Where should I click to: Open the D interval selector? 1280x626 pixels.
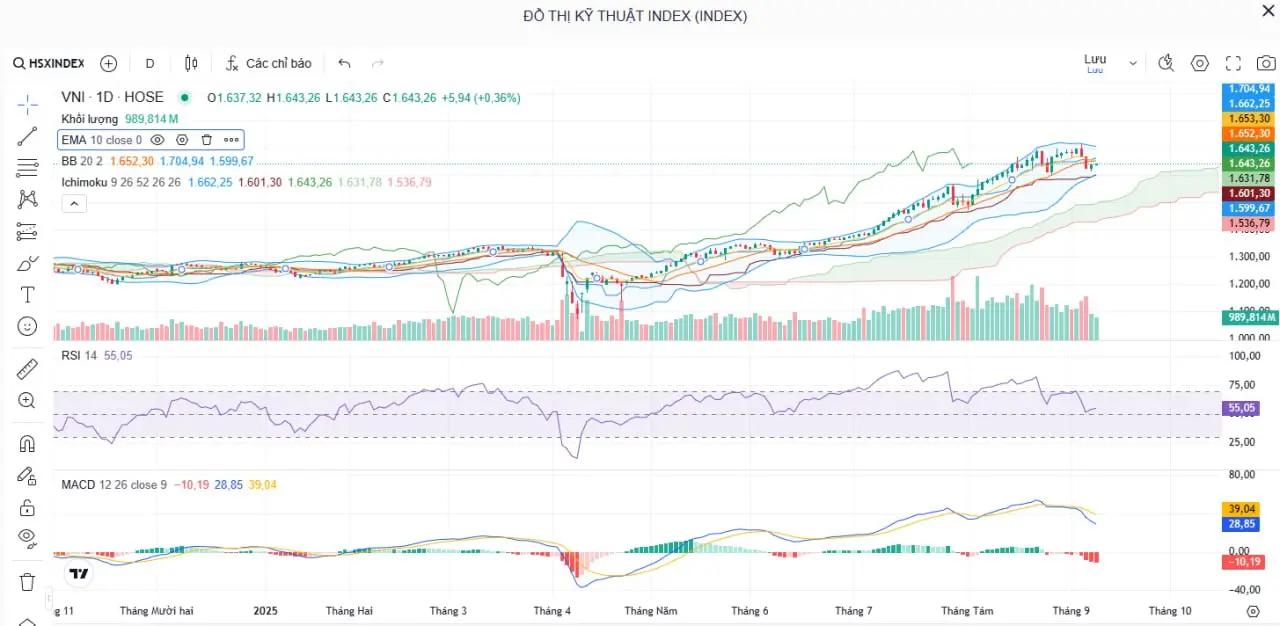pyautogui.click(x=149, y=63)
